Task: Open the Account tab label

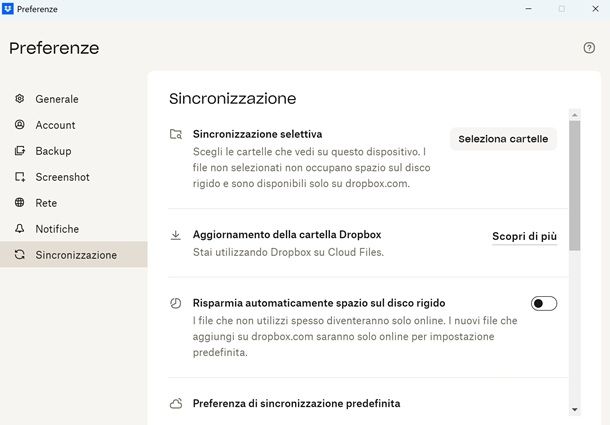Action: [x=55, y=125]
